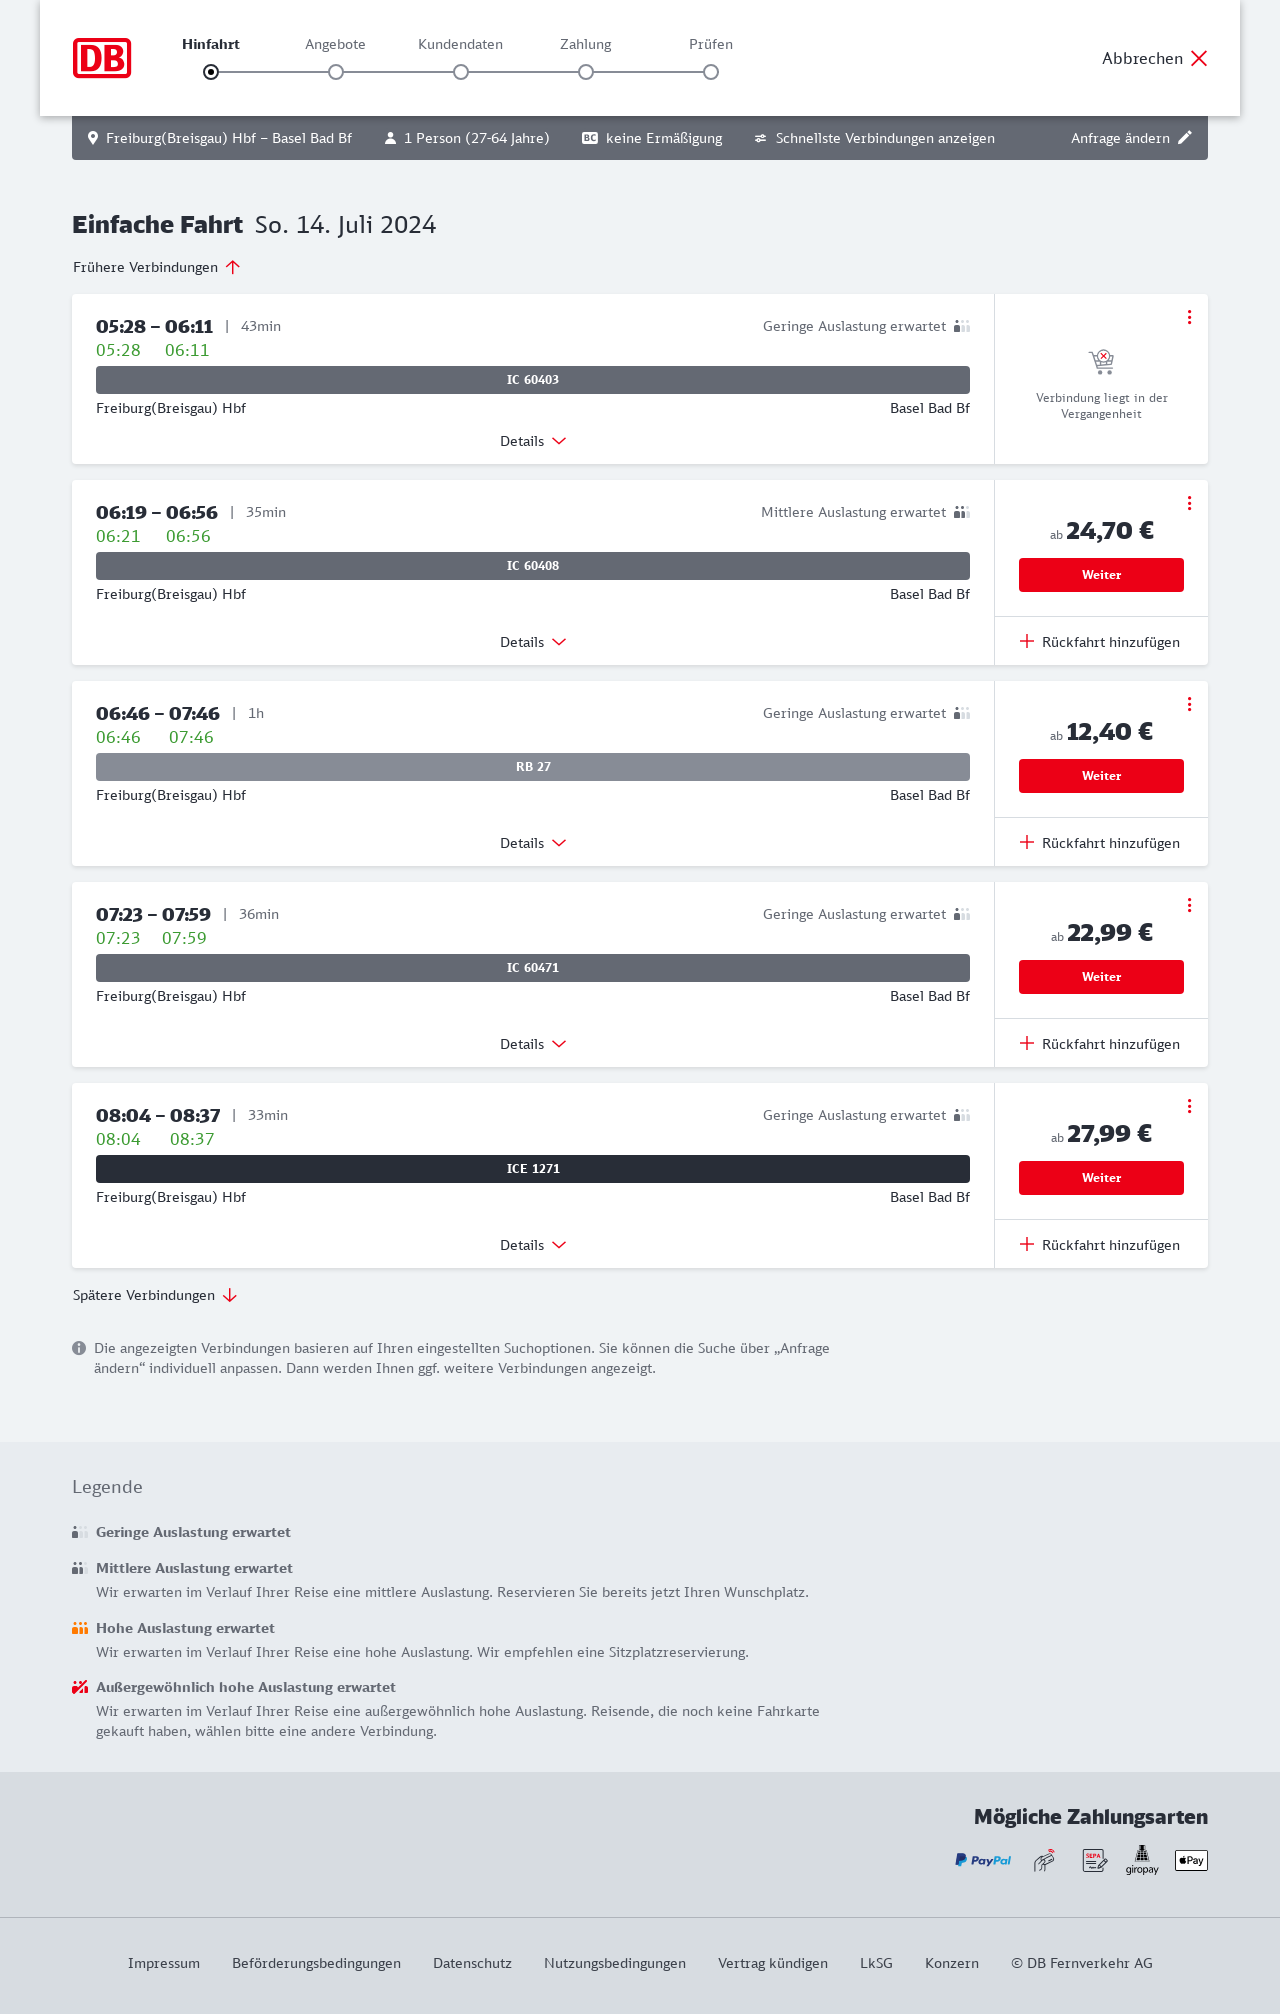Image resolution: width=1280 pixels, height=2014 pixels.
Task: Click the pencil icon beside Anfrage ändern
Action: pyautogui.click(x=1185, y=138)
